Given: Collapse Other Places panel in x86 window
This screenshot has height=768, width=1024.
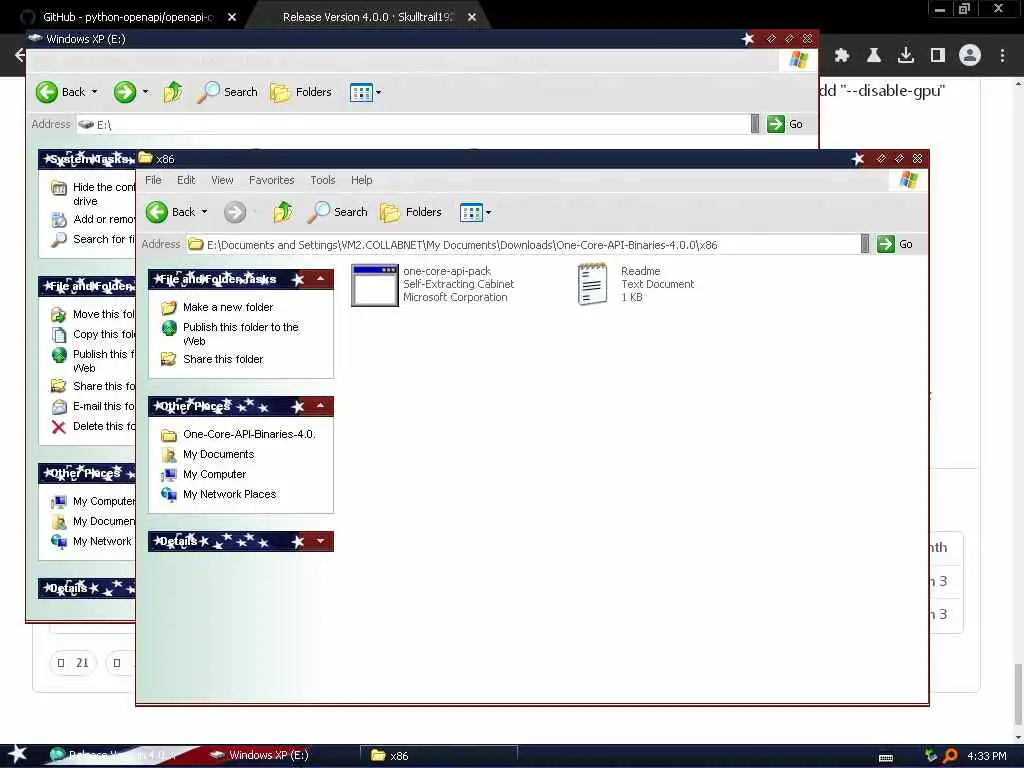Looking at the screenshot, I should tap(321, 406).
